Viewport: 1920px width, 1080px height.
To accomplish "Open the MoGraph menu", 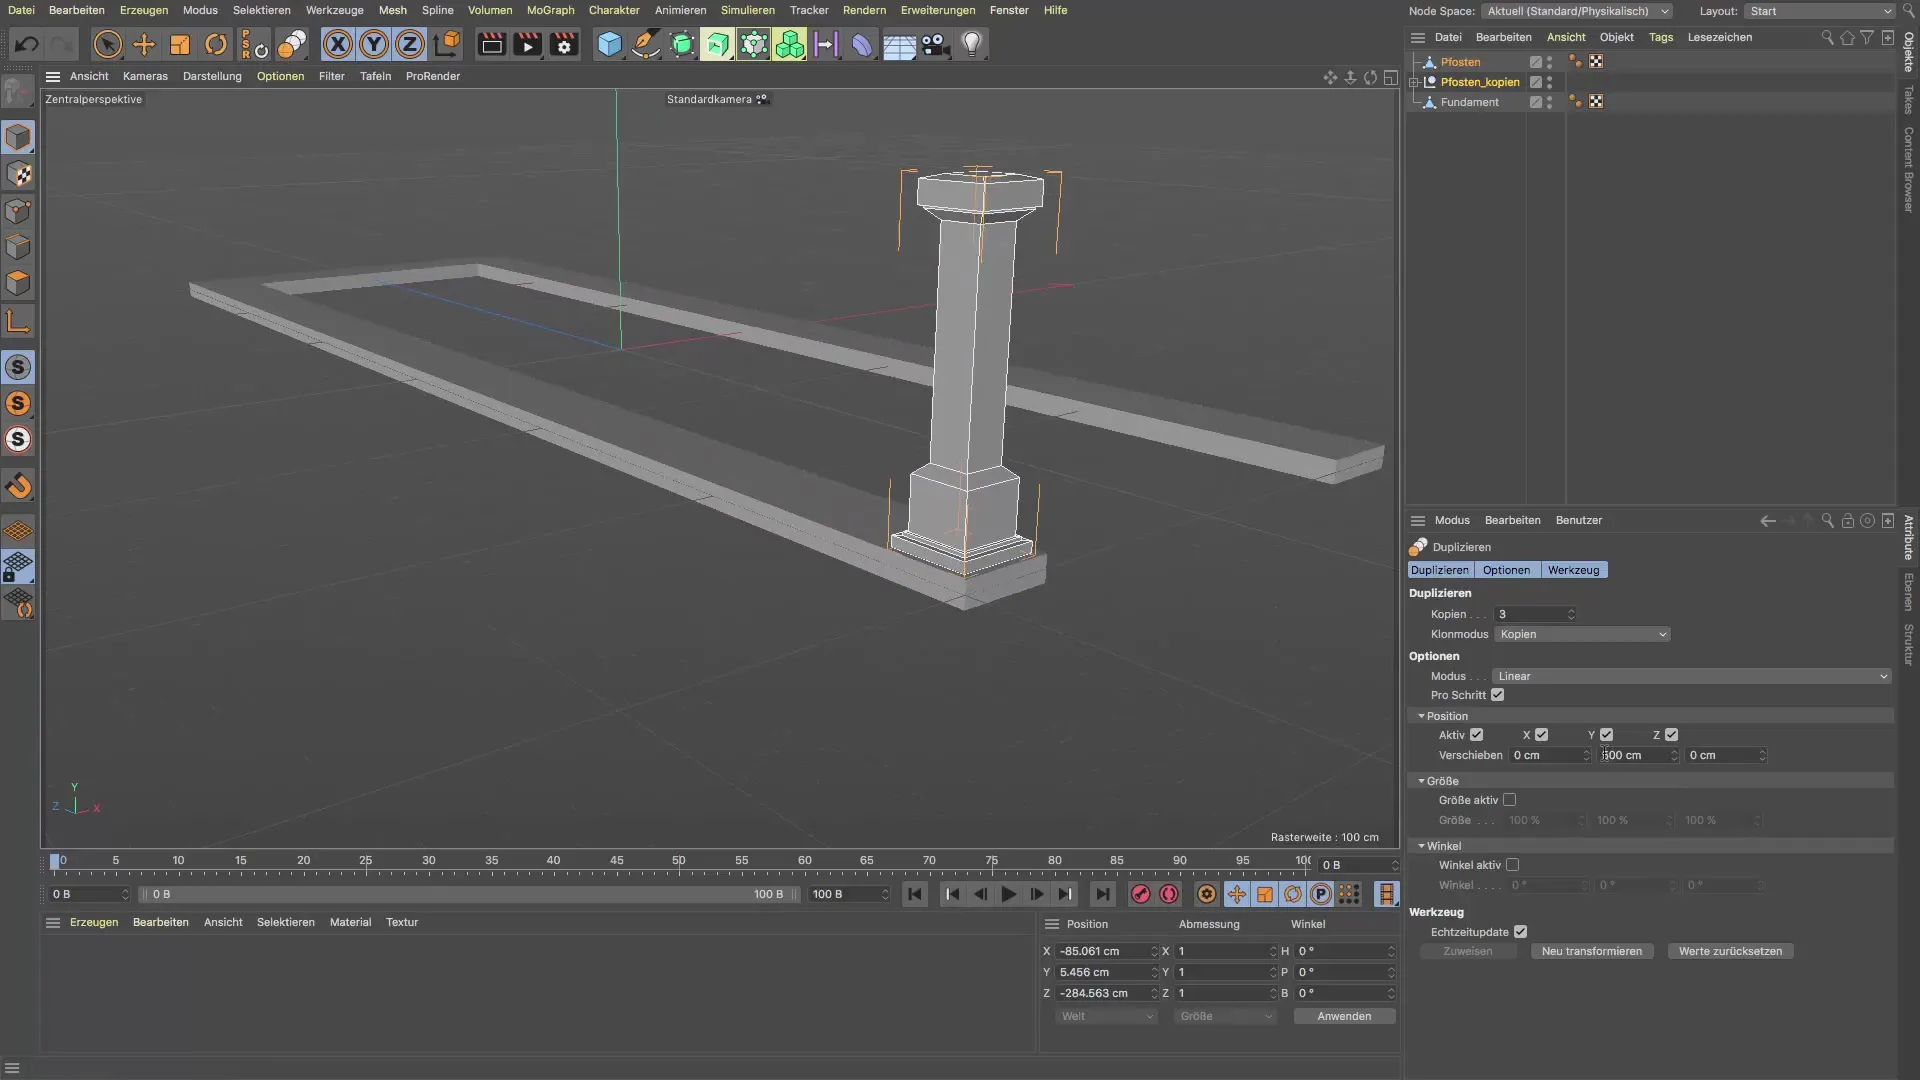I will pos(550,10).
